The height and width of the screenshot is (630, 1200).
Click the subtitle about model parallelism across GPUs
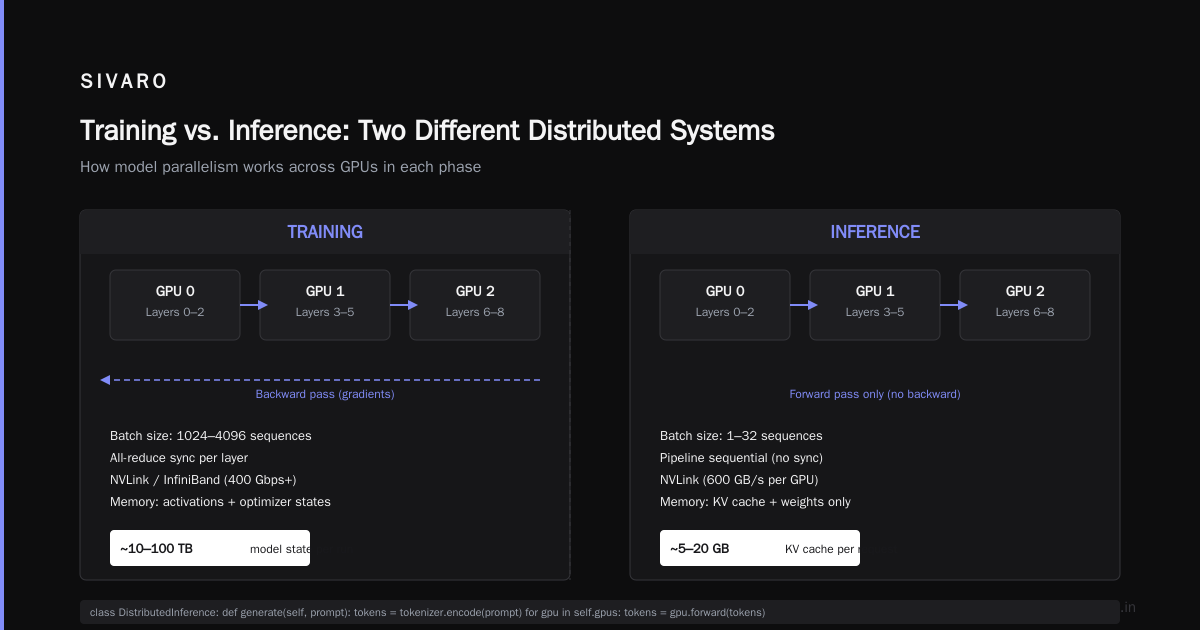[280, 167]
